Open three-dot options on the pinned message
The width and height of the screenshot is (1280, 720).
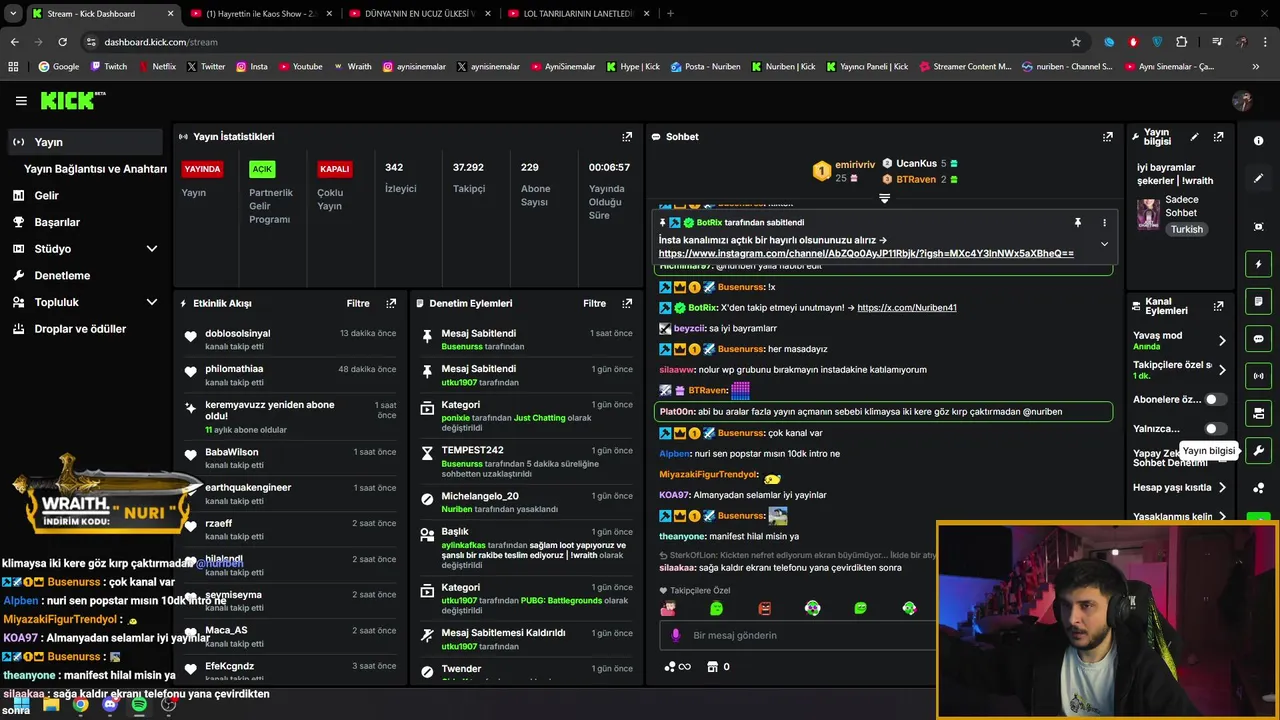tap(1104, 222)
